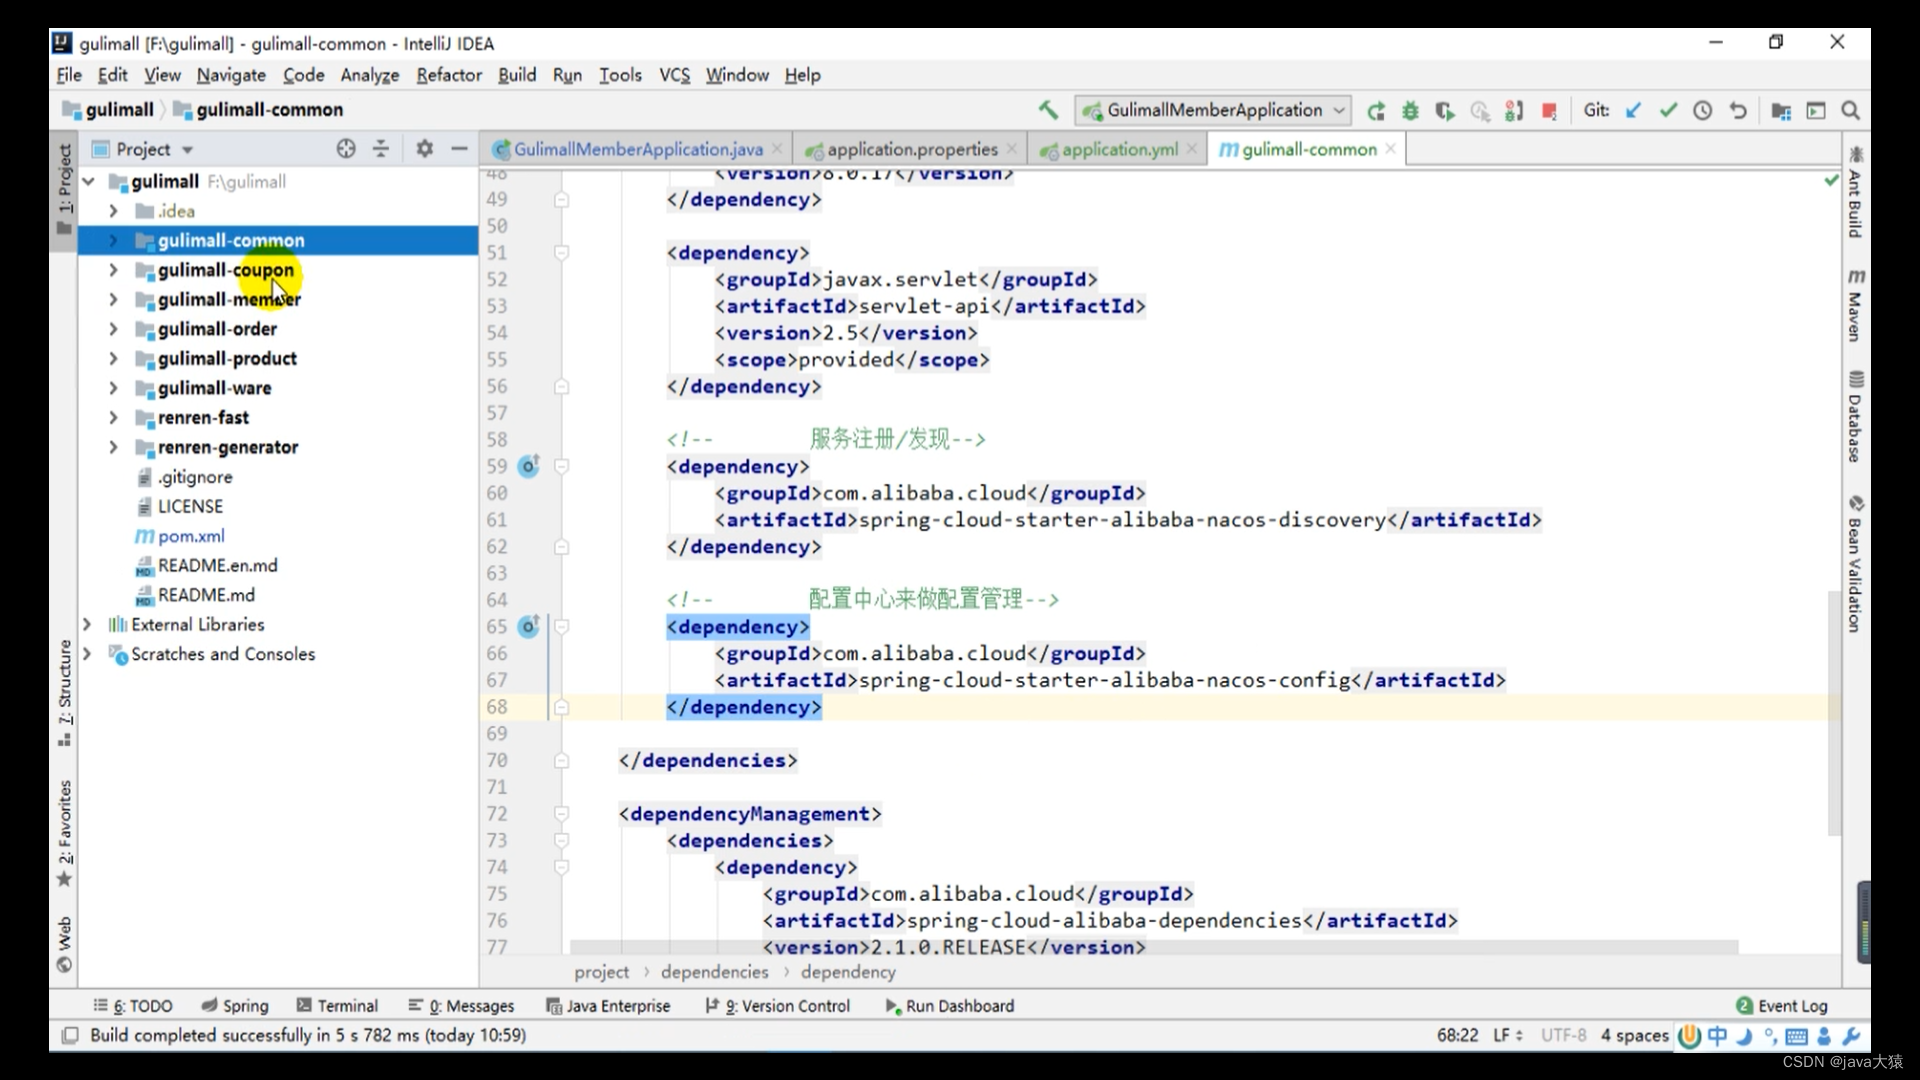Toggle Chinese input mode in the IME bar
The height and width of the screenshot is (1080, 1920).
[1717, 1036]
